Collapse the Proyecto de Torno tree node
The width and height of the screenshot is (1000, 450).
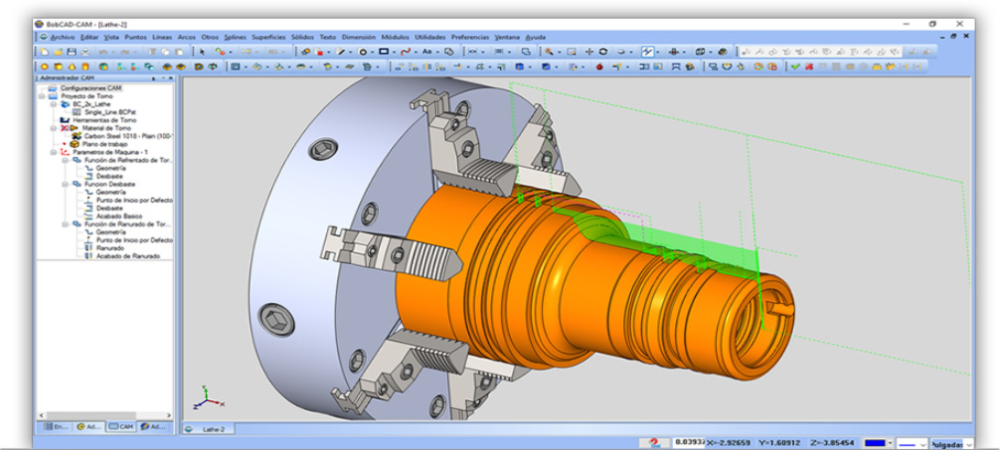click(41, 96)
